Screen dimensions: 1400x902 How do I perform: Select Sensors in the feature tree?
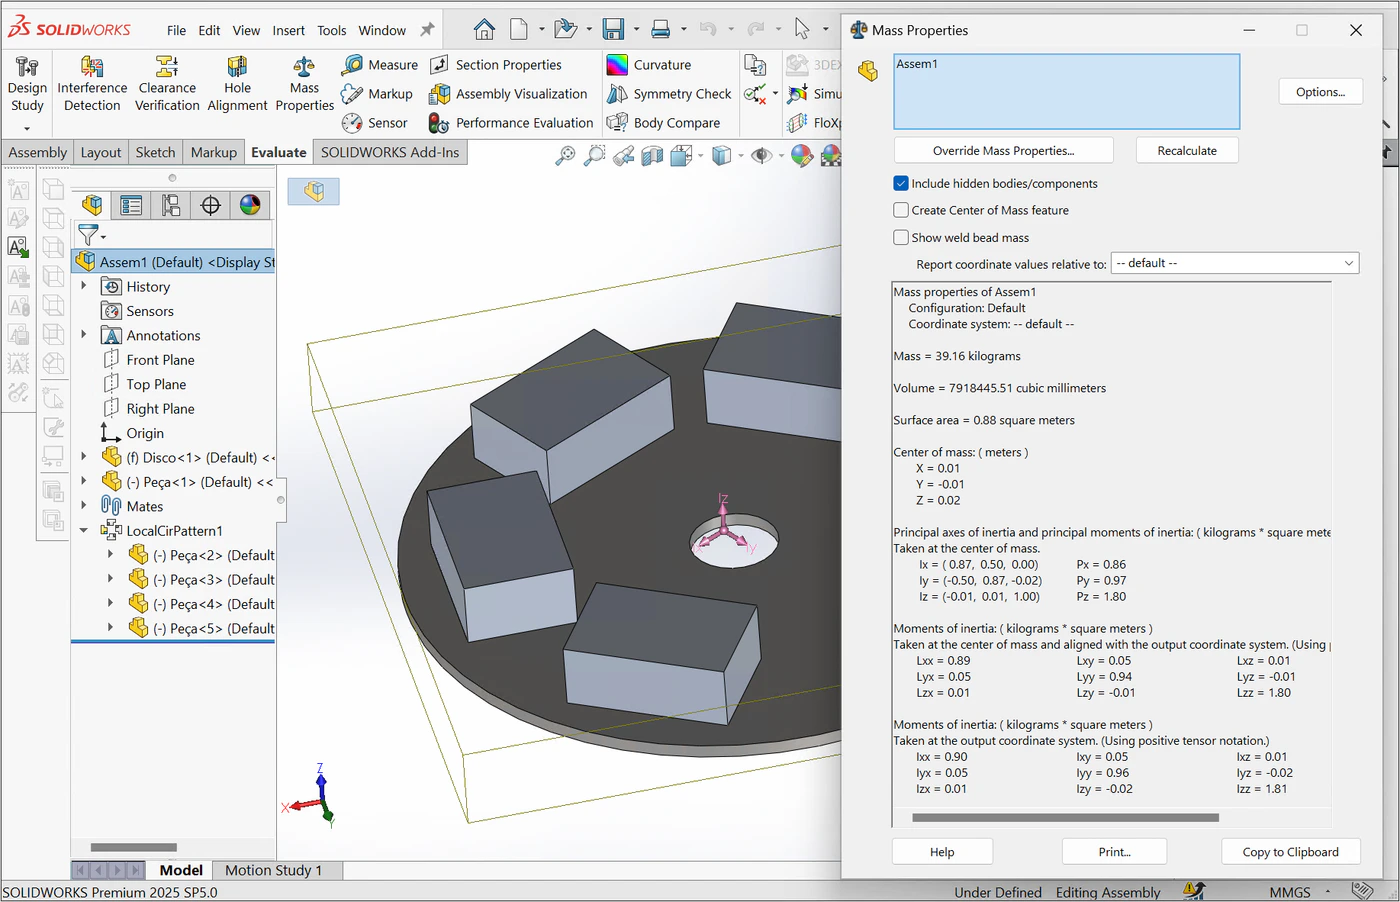149,311
